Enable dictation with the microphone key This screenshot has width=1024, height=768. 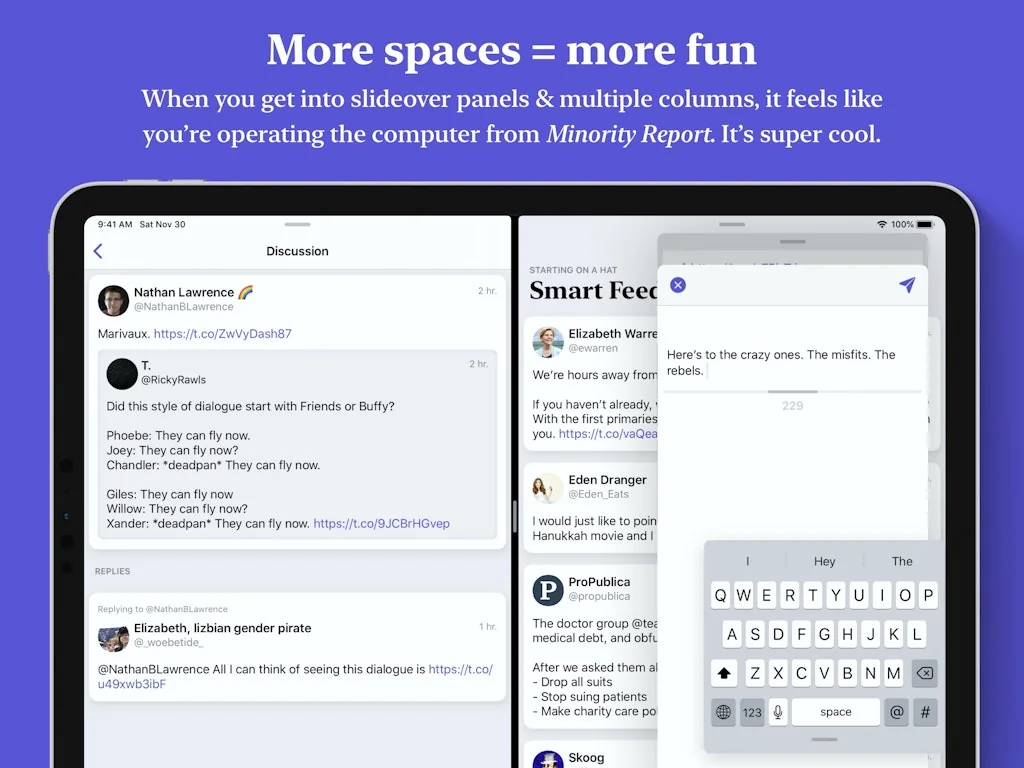tap(778, 712)
